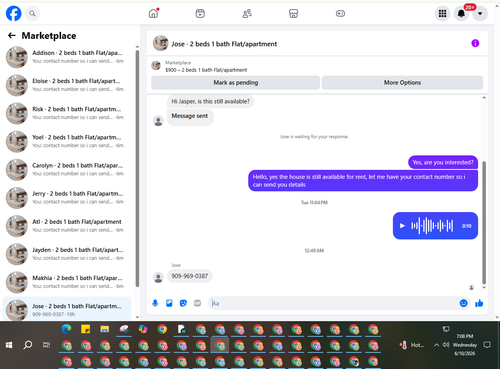Record a voice clip with microphone icon

click(155, 303)
